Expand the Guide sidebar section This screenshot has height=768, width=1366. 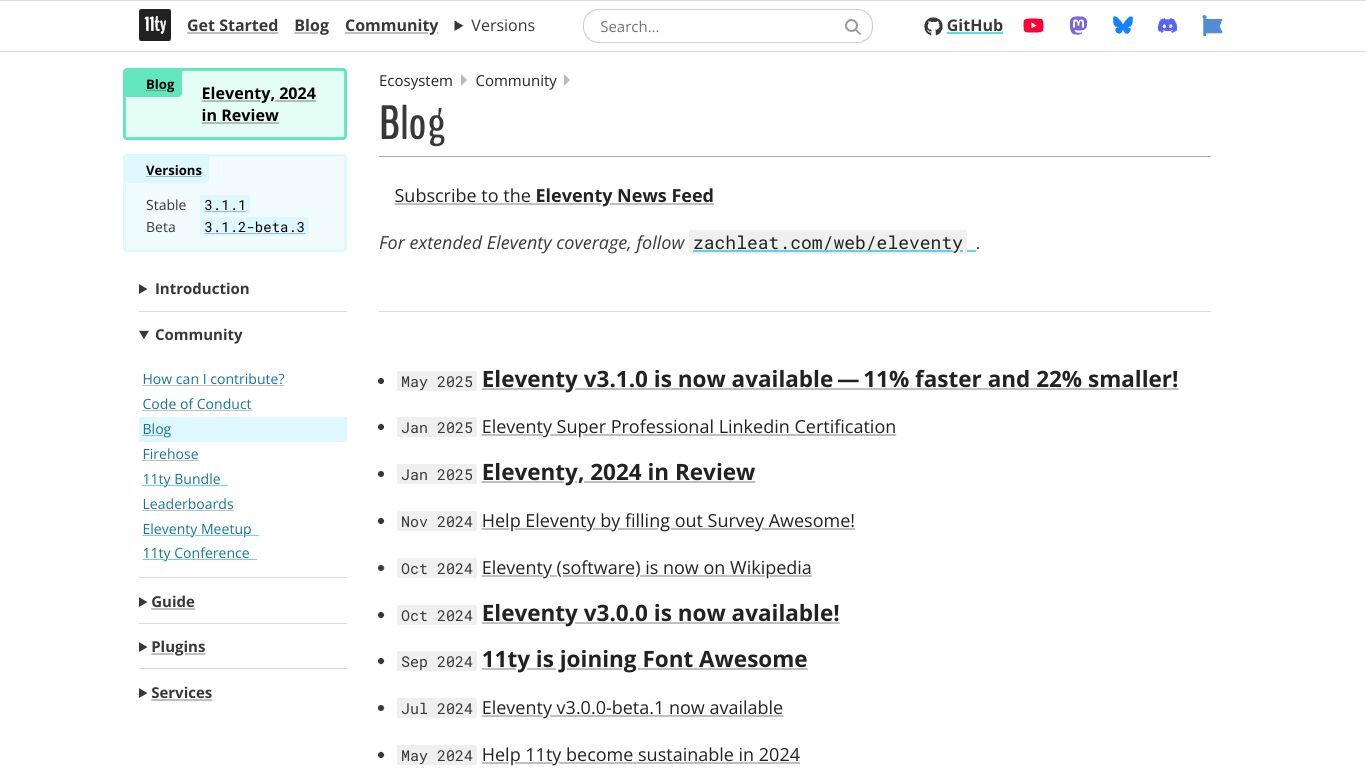[x=167, y=601]
